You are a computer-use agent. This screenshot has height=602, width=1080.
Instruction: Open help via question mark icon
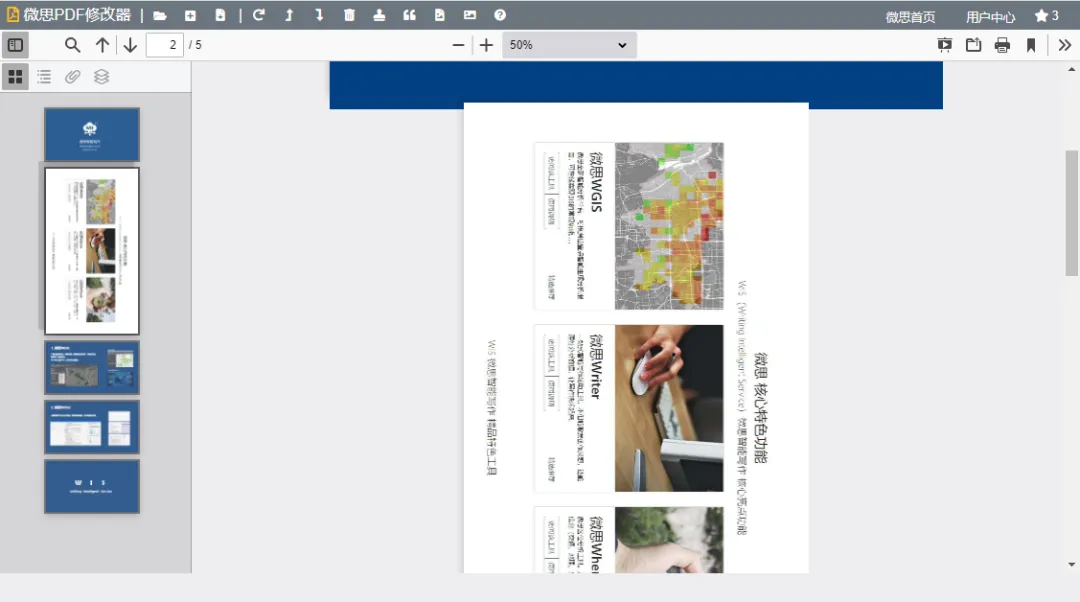point(500,15)
